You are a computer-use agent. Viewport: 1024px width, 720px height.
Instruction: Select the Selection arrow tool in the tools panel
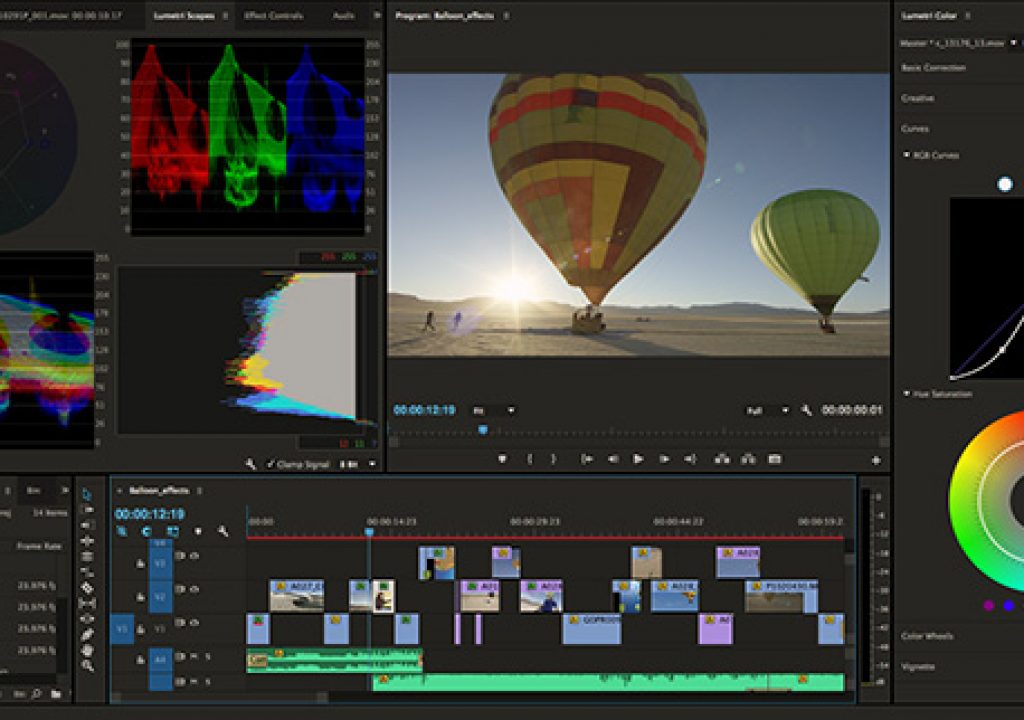[x=88, y=495]
